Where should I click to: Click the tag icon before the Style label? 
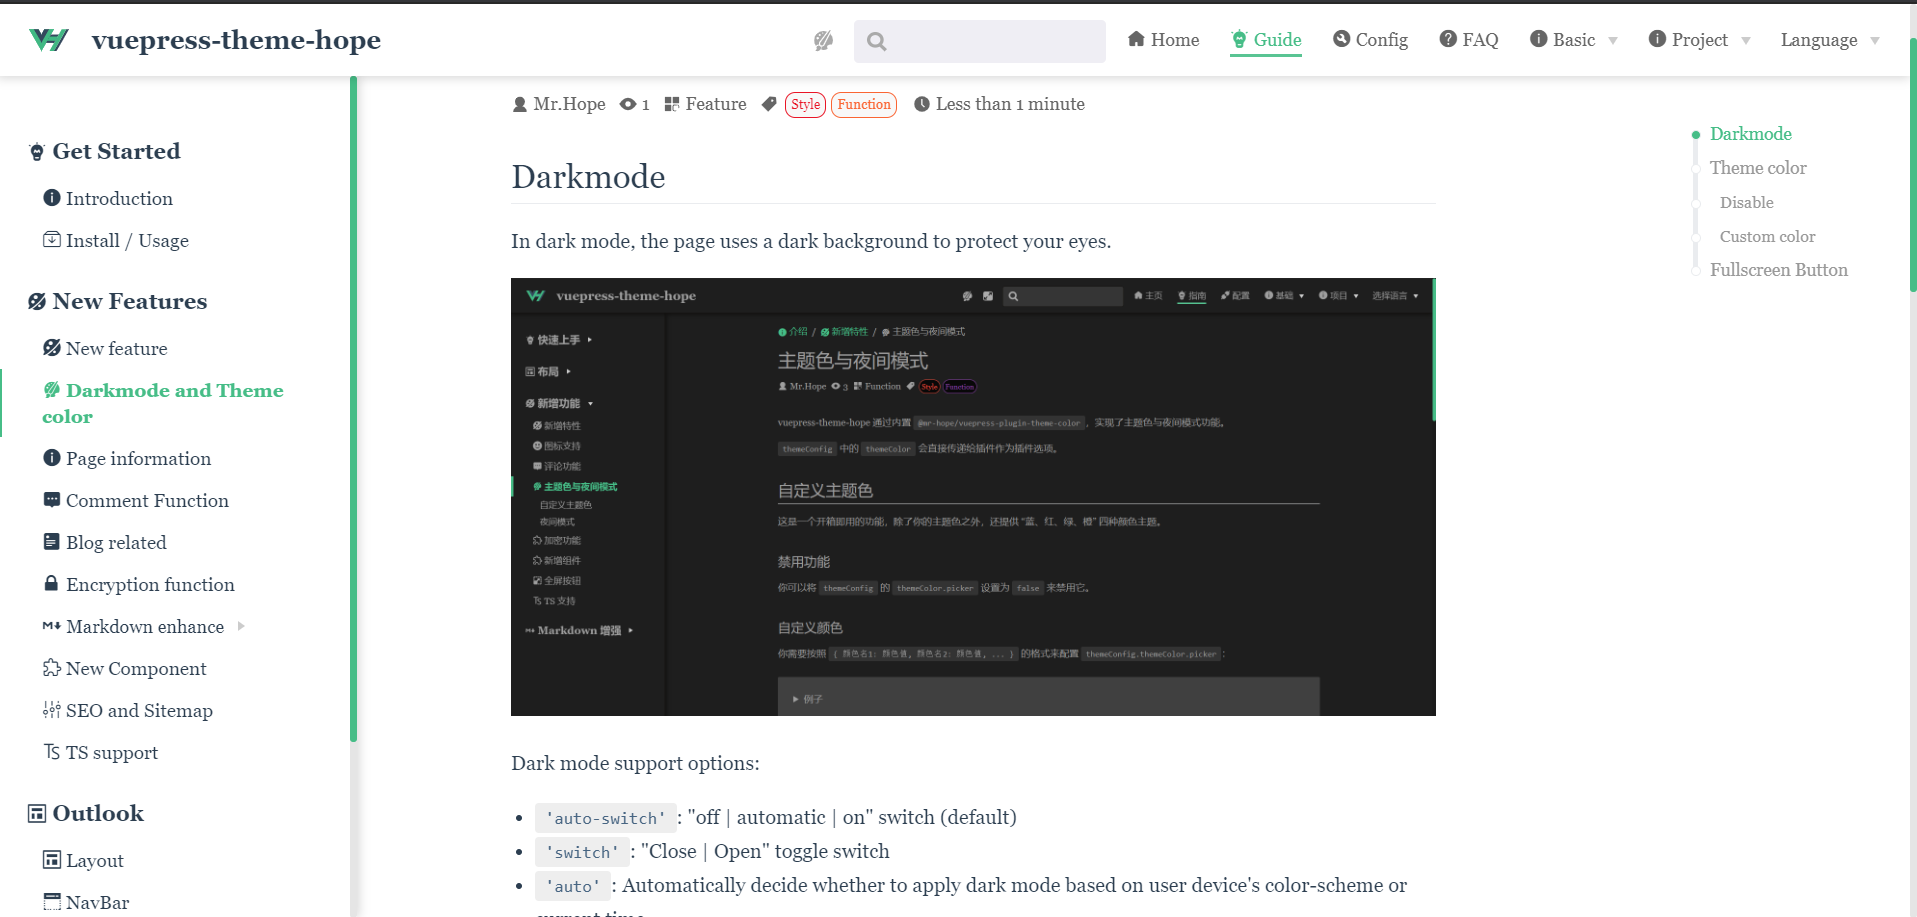click(769, 104)
